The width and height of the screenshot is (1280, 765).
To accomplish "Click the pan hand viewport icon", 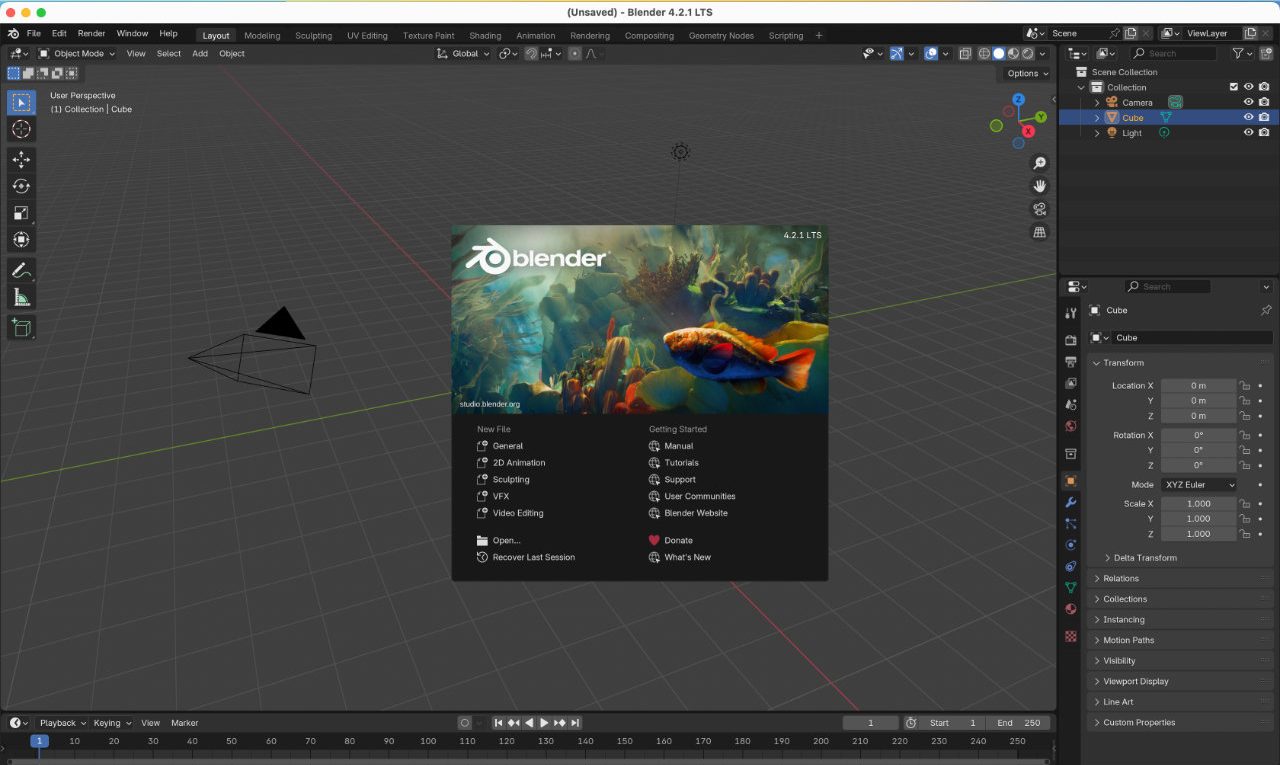I will (1040, 186).
